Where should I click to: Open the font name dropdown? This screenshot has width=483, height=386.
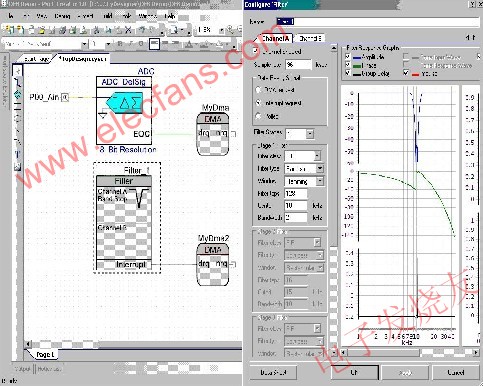click(x=84, y=44)
